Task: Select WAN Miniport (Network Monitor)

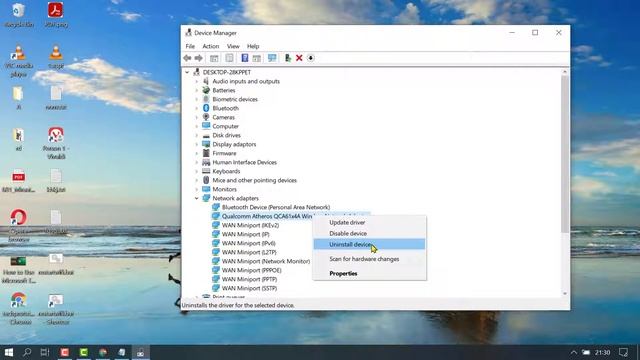Action: click(x=266, y=261)
